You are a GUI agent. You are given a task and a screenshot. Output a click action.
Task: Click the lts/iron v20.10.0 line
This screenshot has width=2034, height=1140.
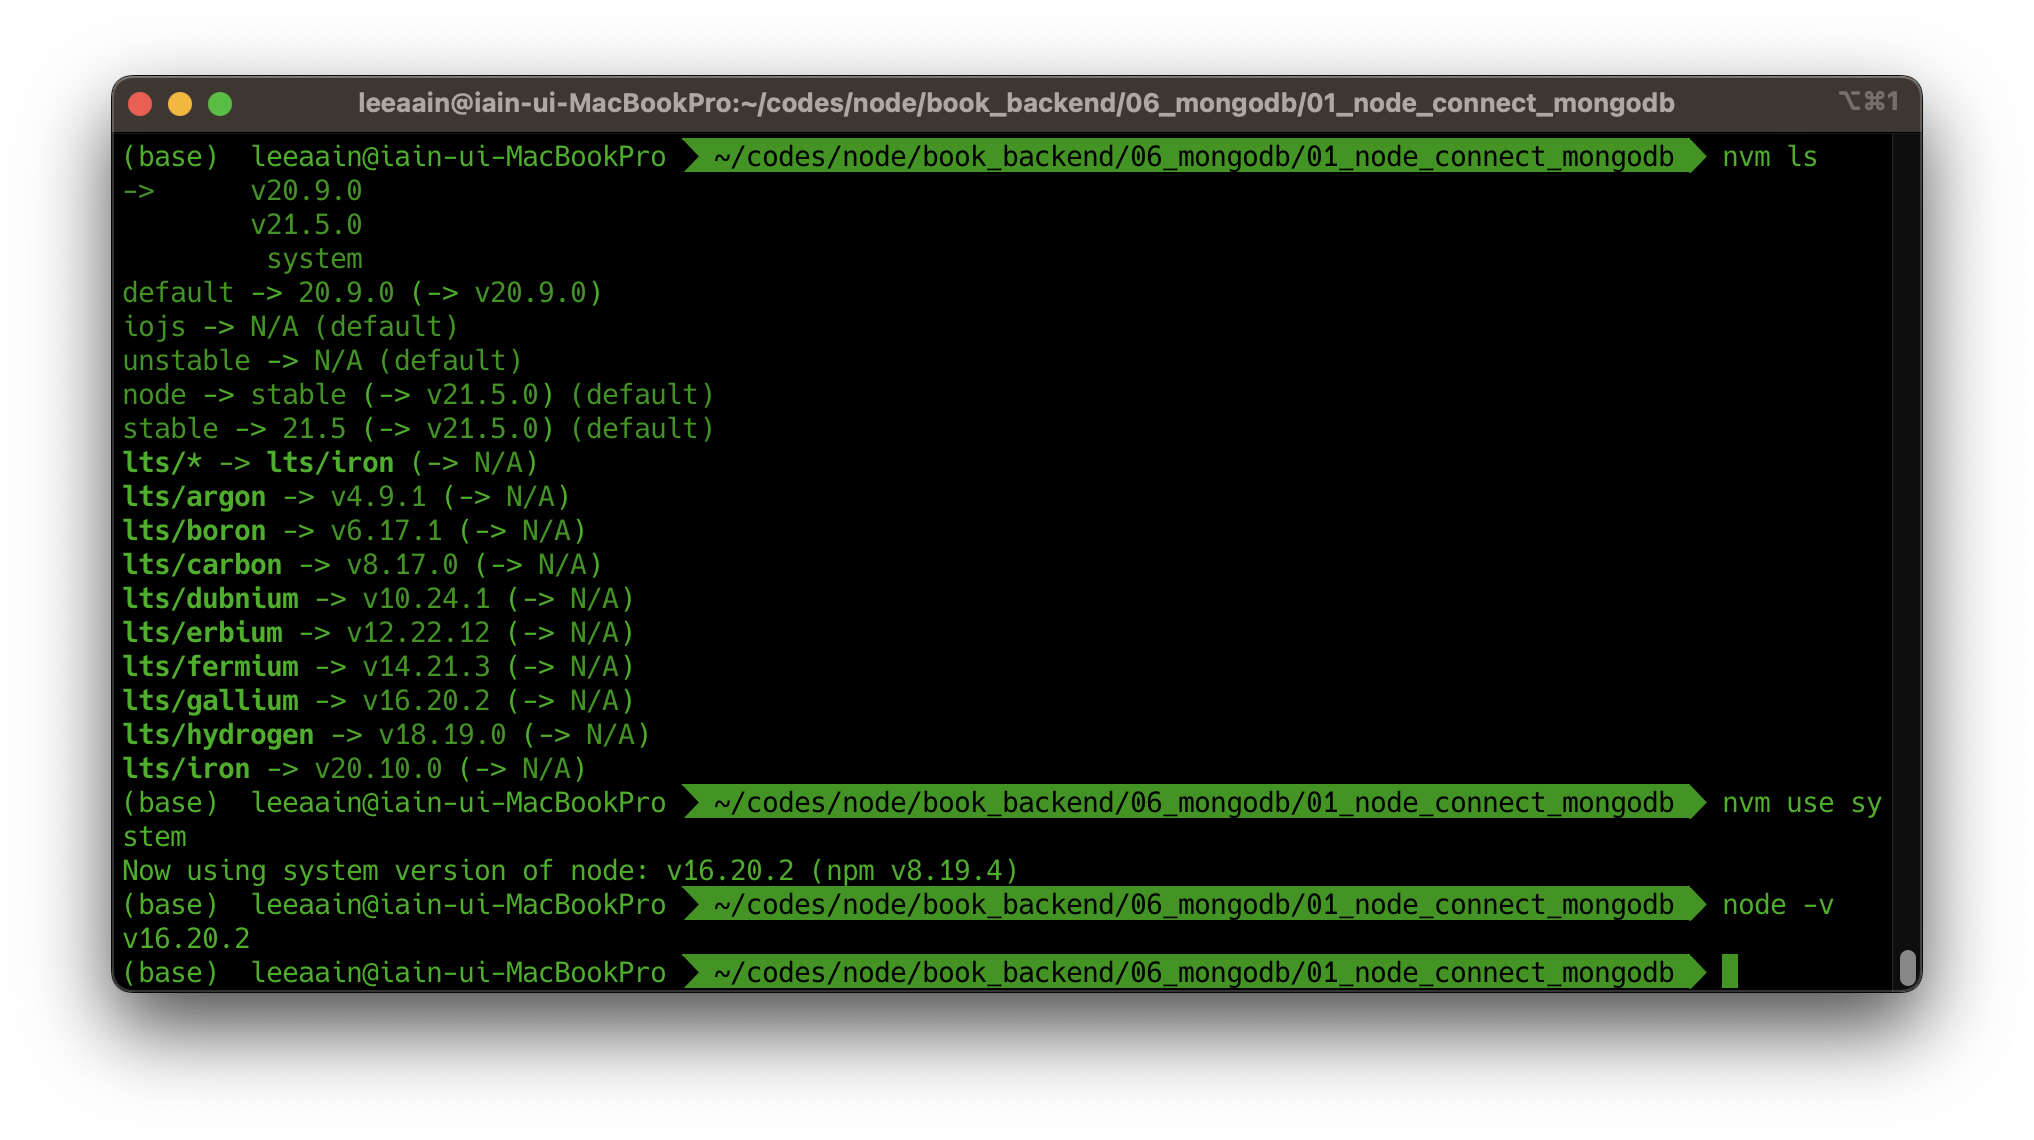coord(353,769)
